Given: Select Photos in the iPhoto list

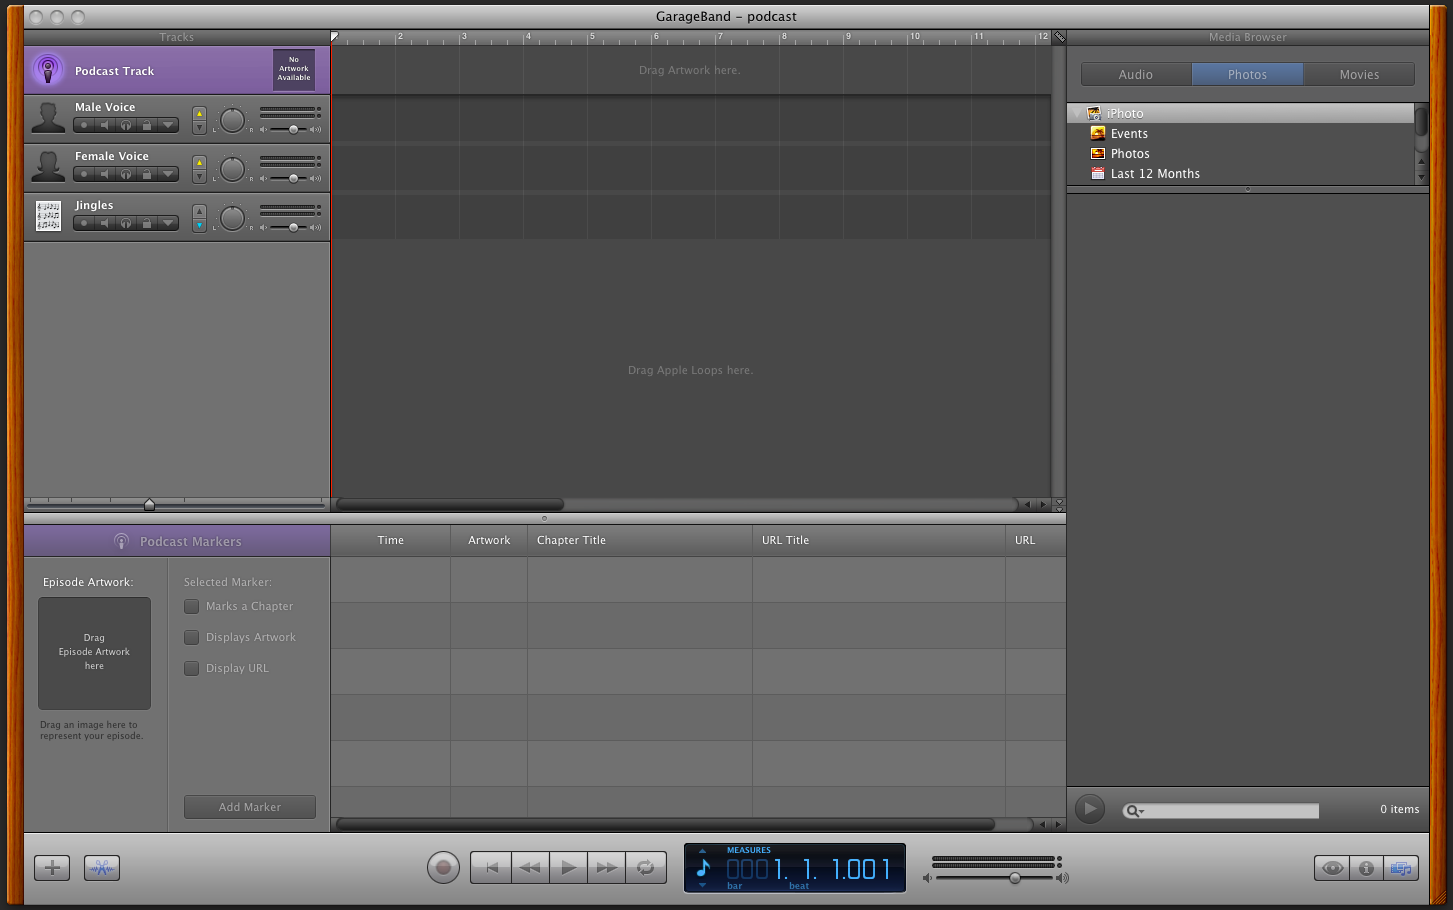Looking at the screenshot, I should coord(1130,154).
